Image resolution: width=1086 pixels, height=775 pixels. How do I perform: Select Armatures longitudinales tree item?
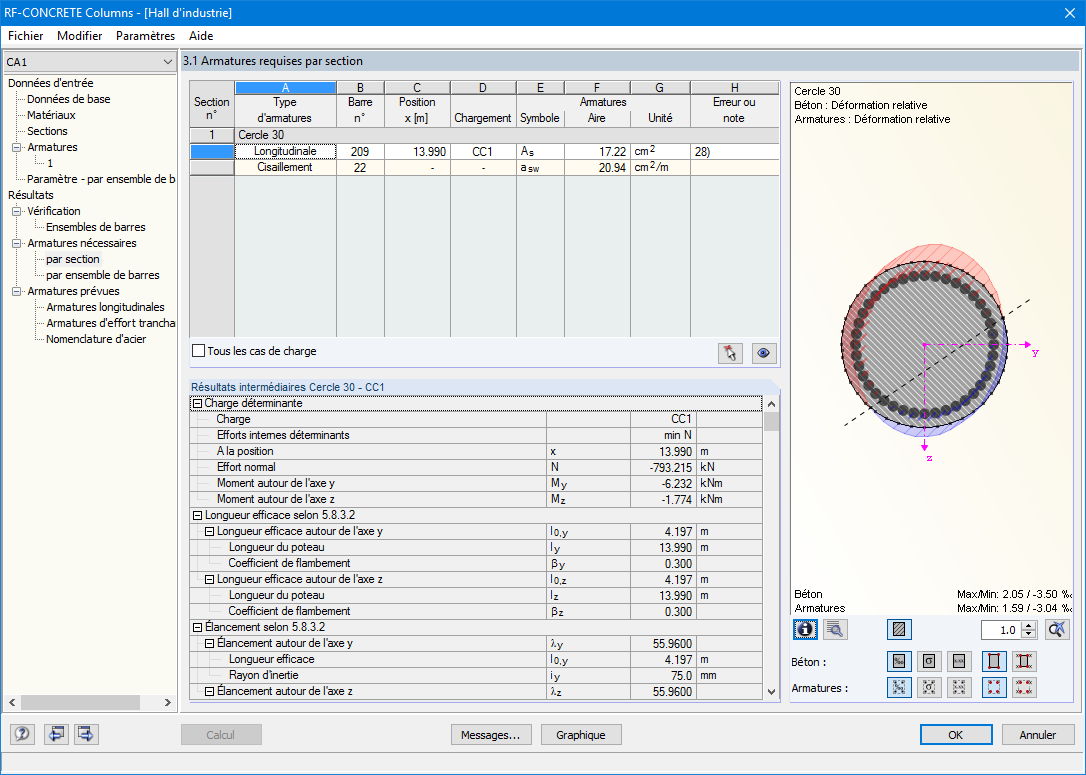105,307
